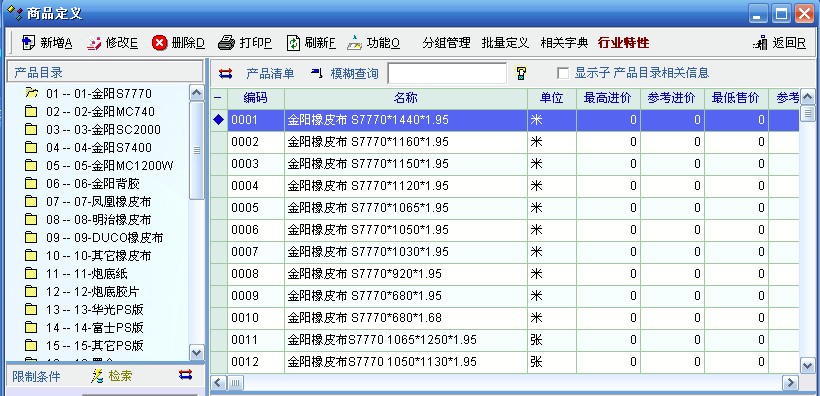
Task: Click the 打印P printer icon
Action: (226, 43)
